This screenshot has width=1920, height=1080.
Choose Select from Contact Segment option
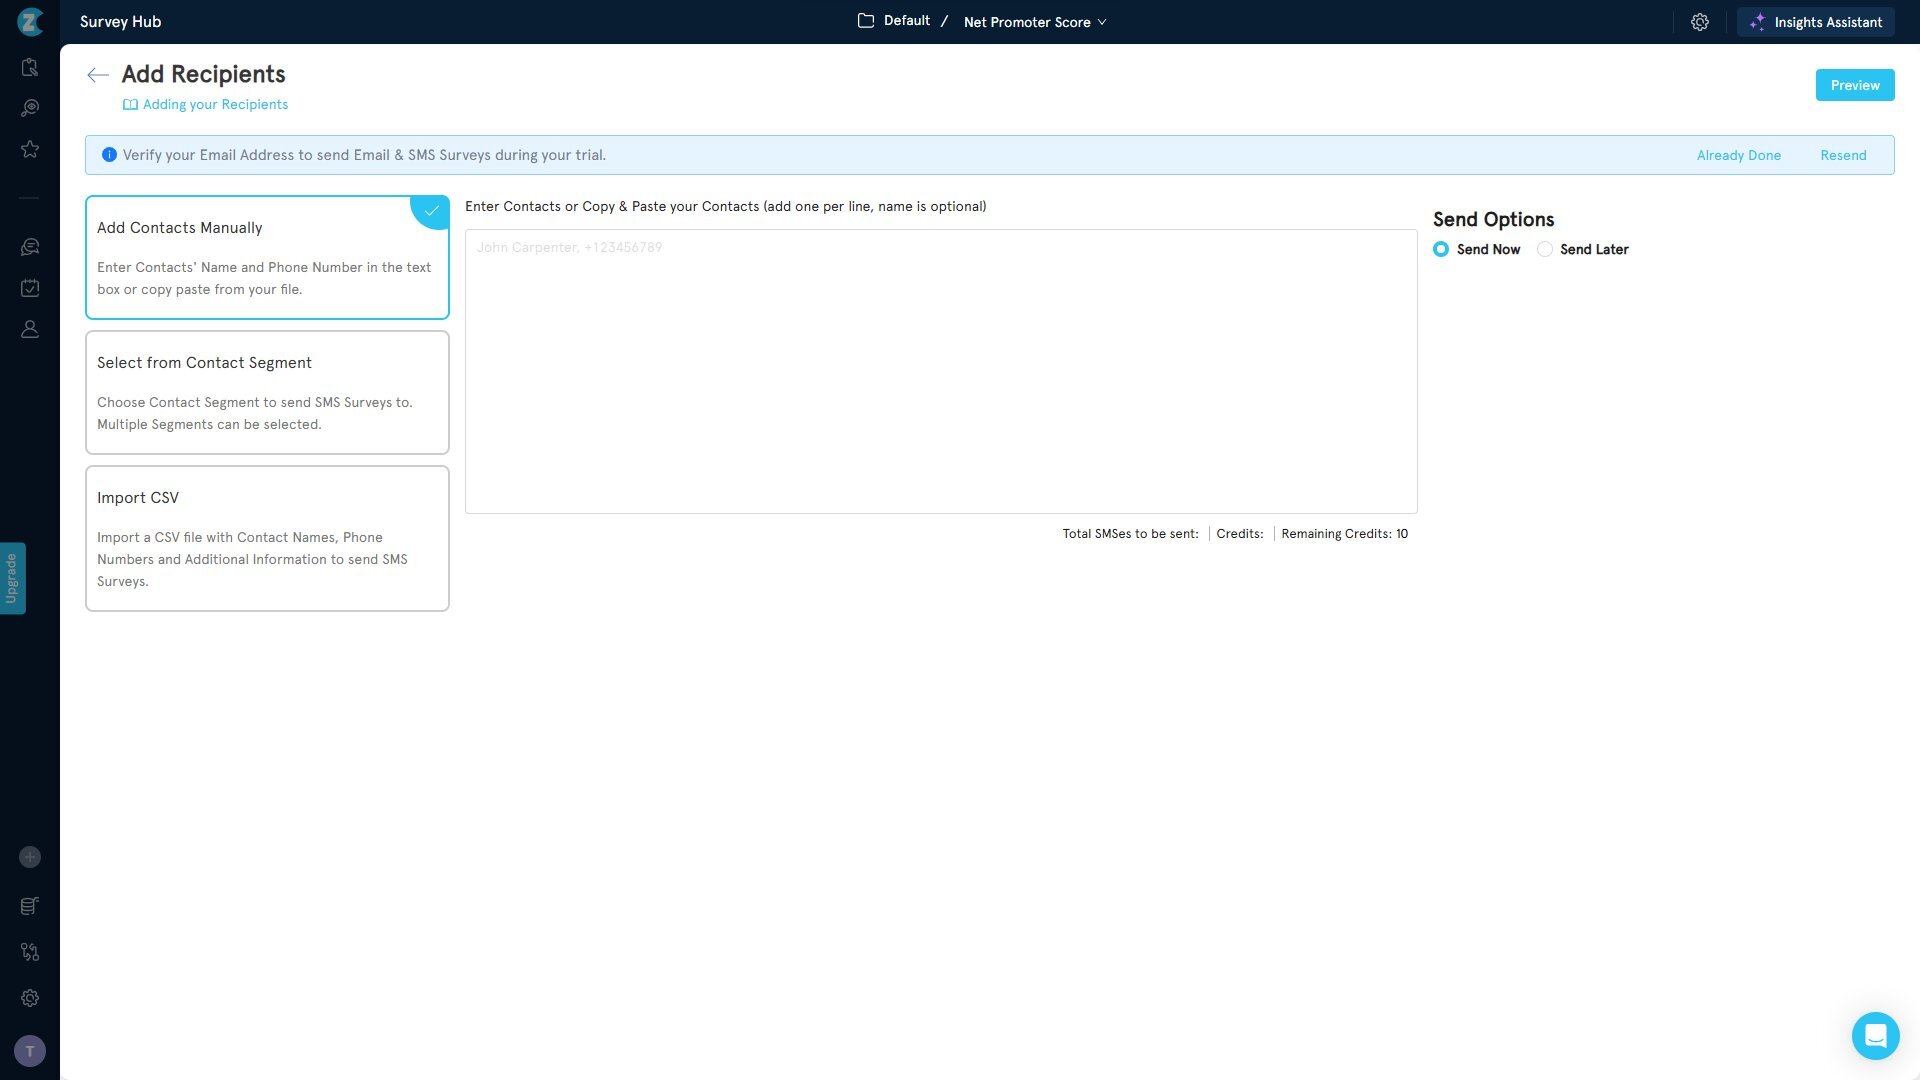pyautogui.click(x=267, y=392)
